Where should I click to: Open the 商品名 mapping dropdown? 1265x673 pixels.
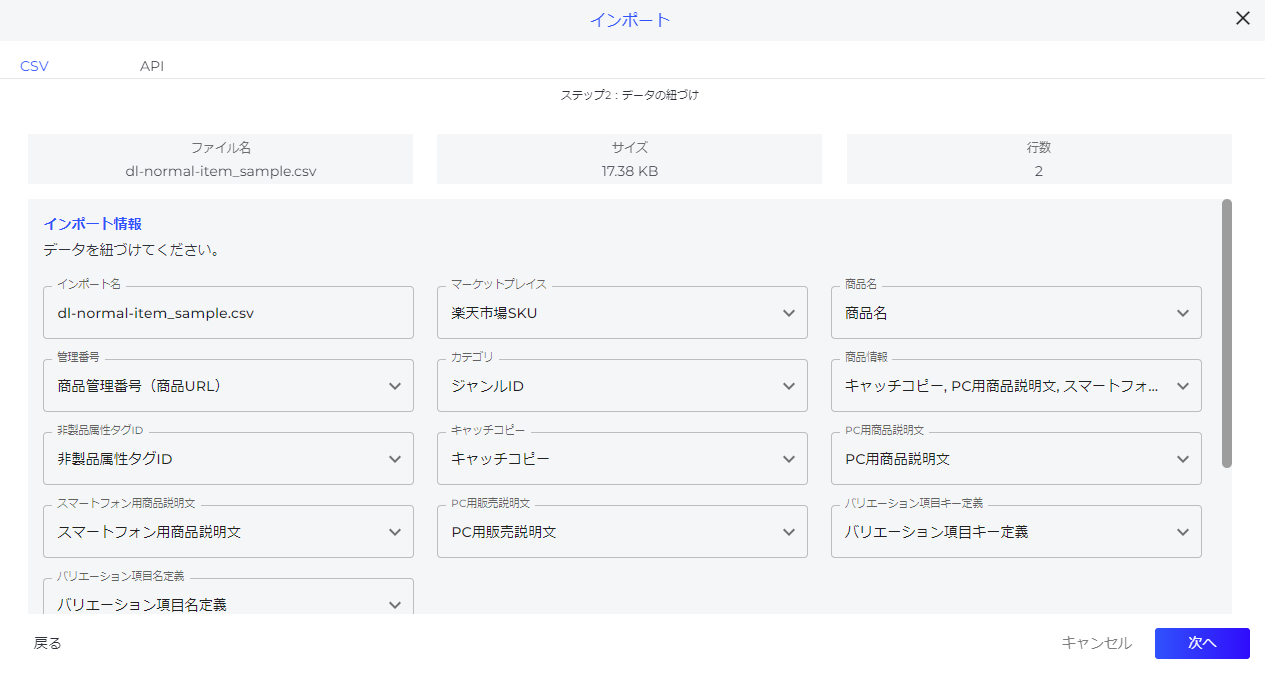click(x=1016, y=313)
